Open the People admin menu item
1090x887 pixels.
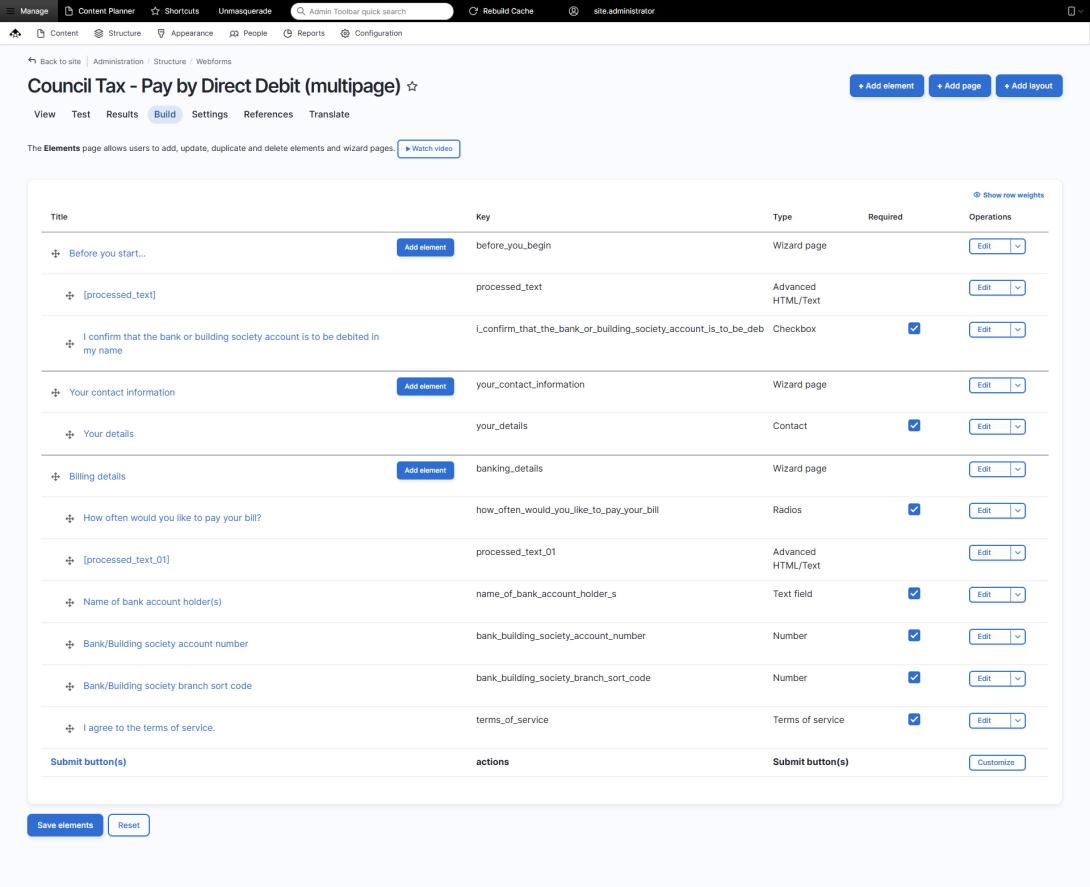pyautogui.click(x=248, y=33)
